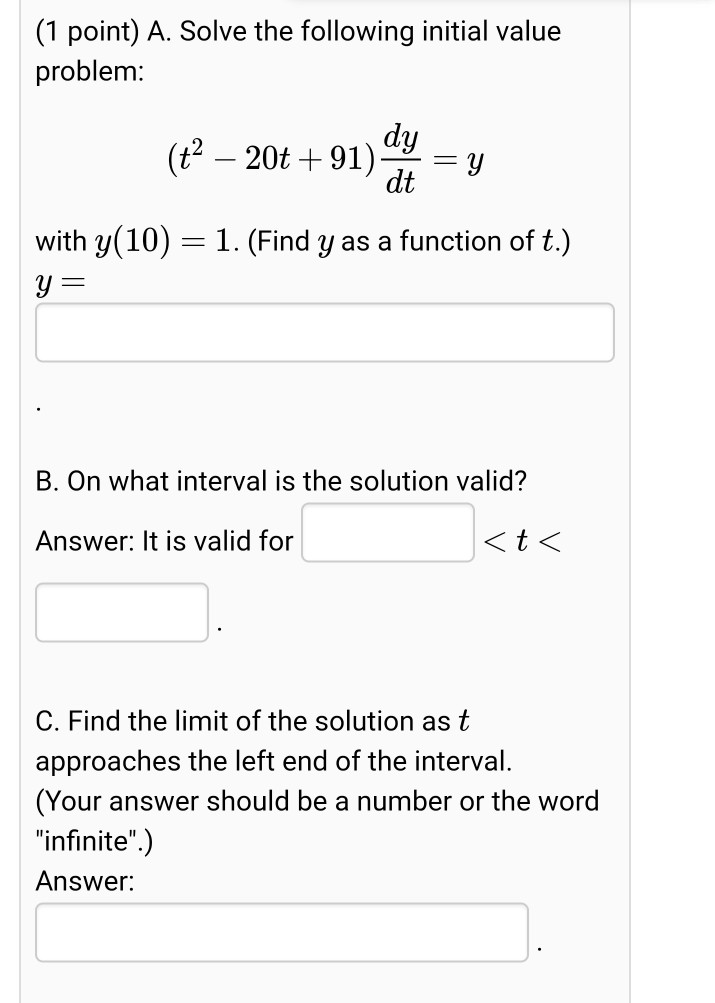Click inside the empty box below the interval line
The height and width of the screenshot is (1003, 715).
[x=121, y=612]
